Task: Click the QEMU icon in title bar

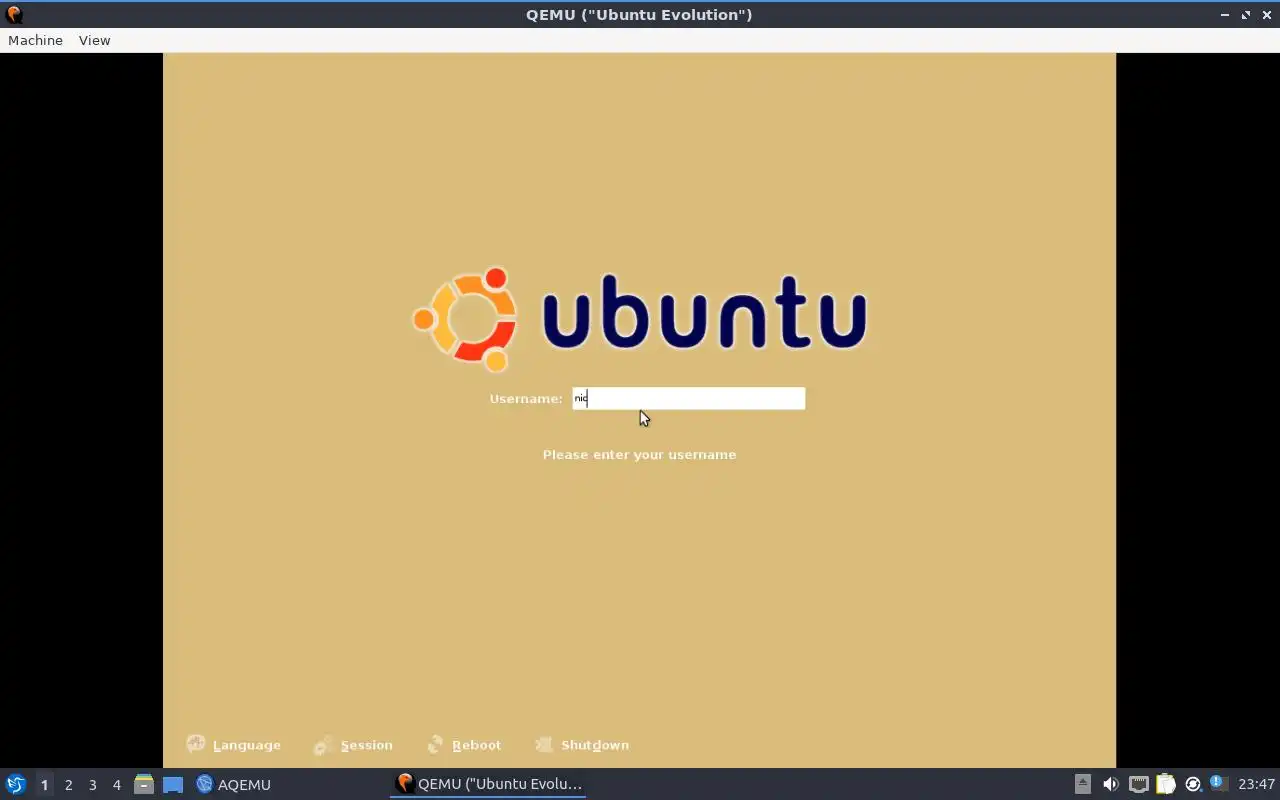Action: 14,15
